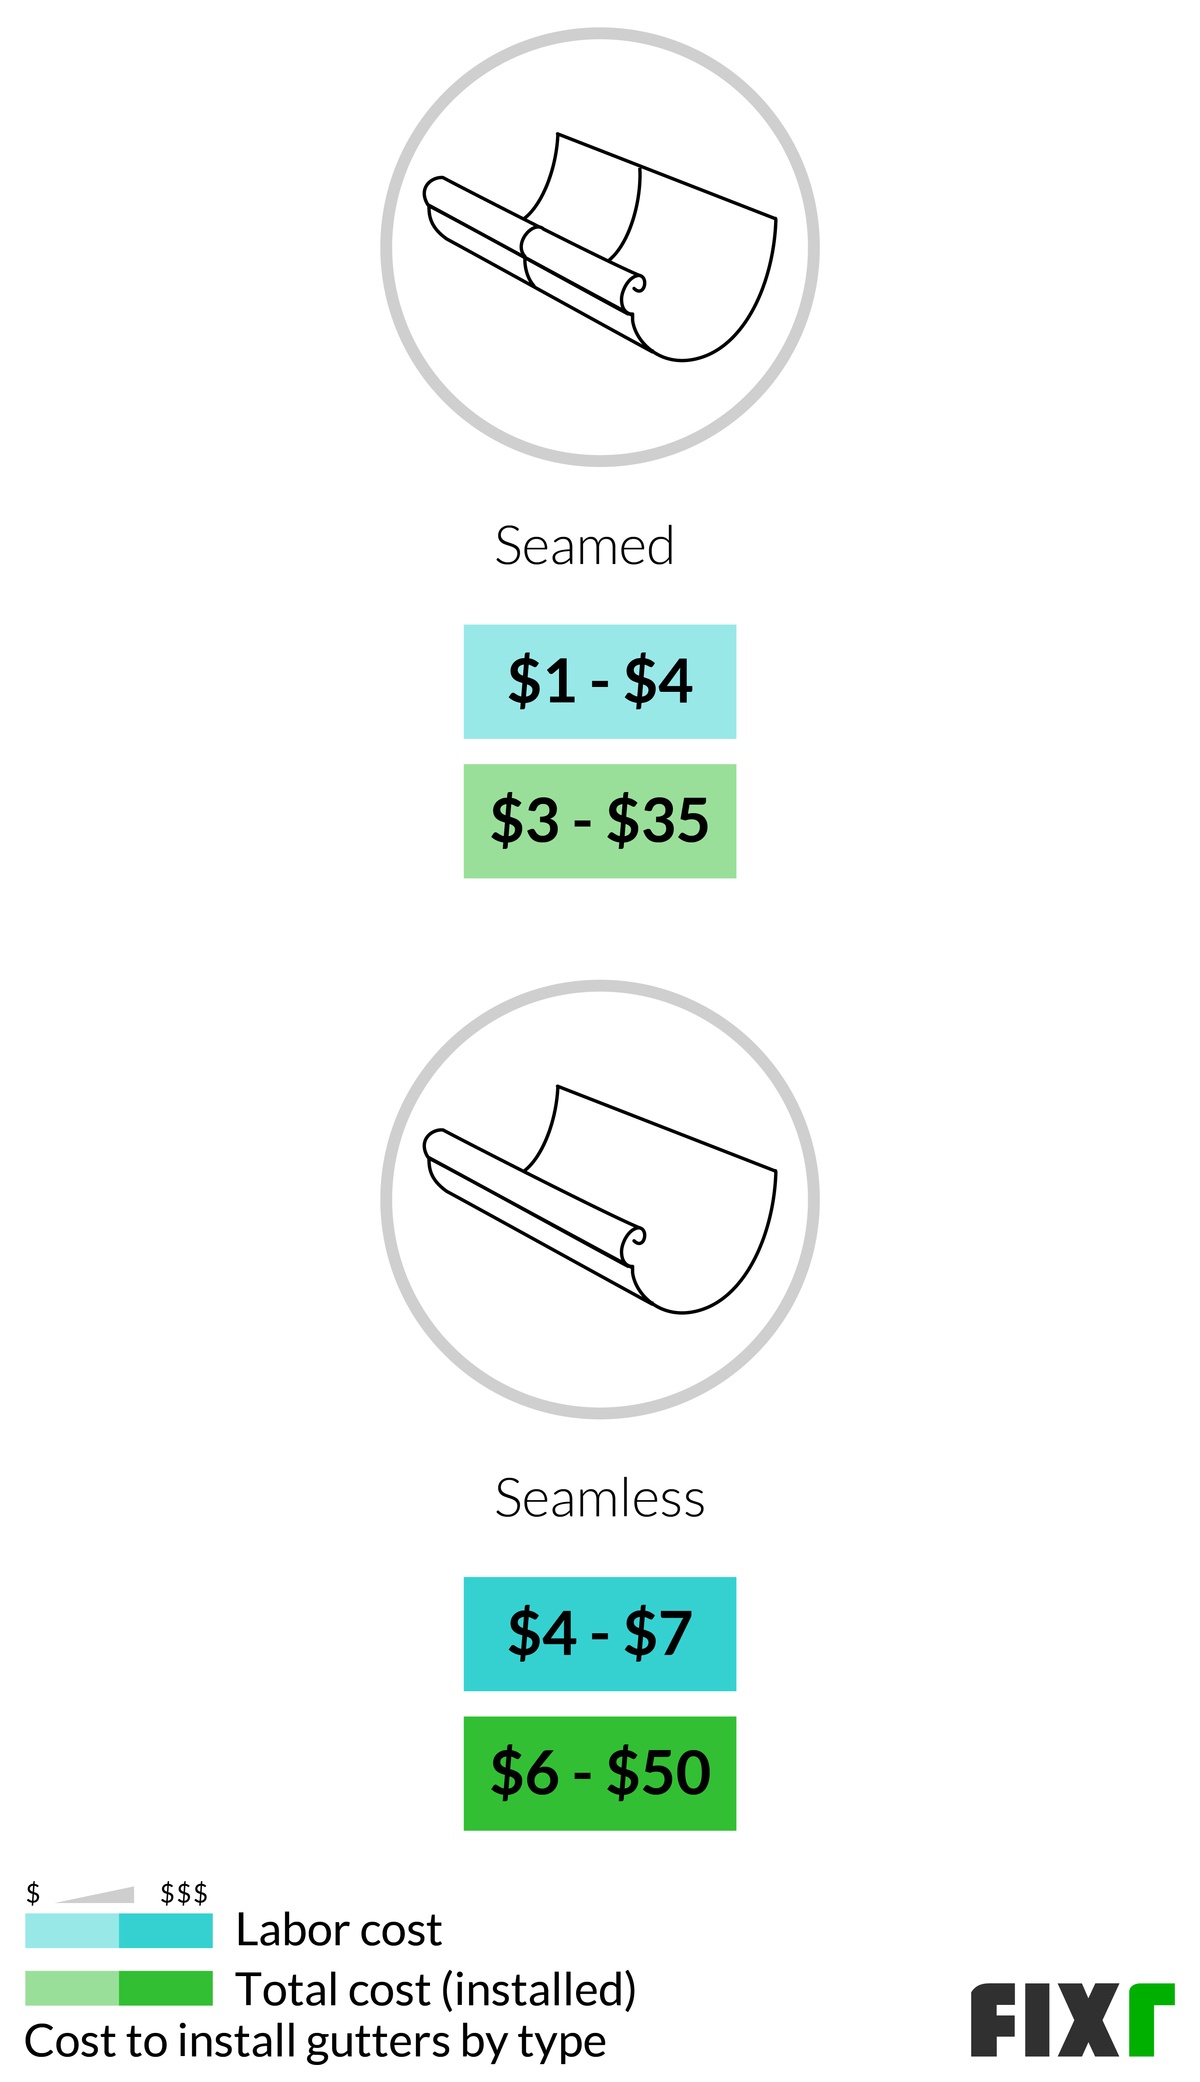
Task: Select the Seamless label
Action: tap(600, 1499)
